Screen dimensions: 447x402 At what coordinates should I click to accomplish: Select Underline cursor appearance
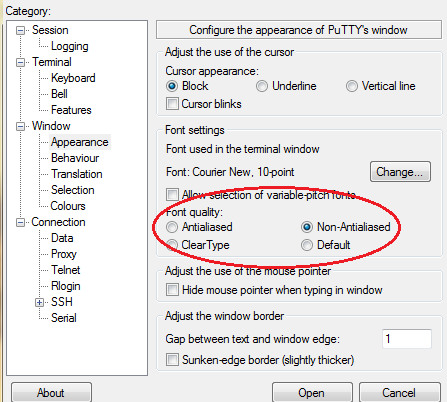point(262,86)
